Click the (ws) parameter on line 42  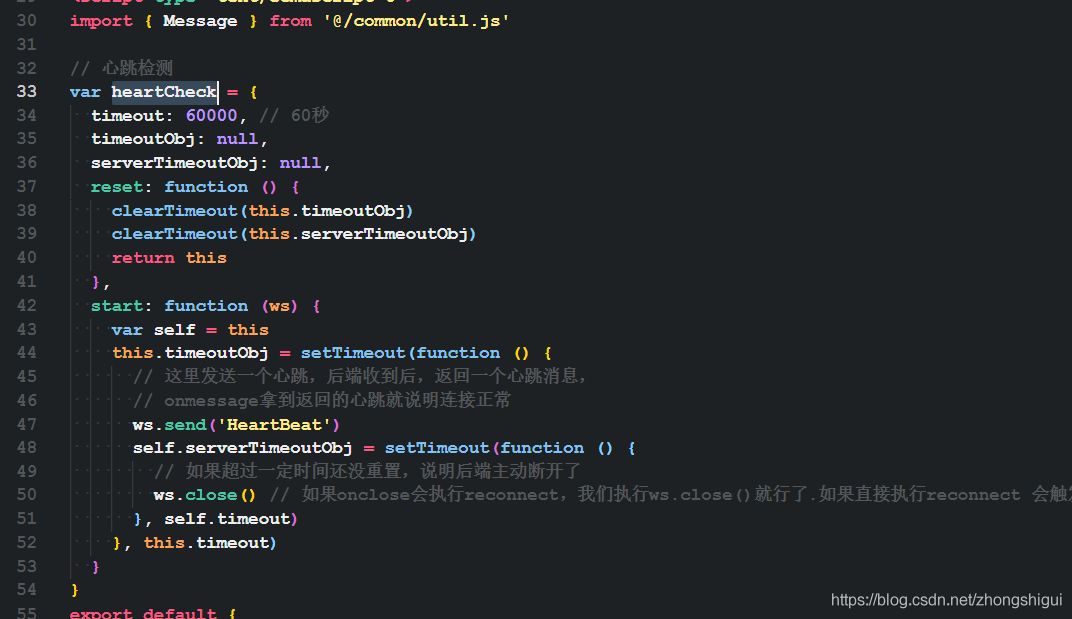[x=280, y=306]
